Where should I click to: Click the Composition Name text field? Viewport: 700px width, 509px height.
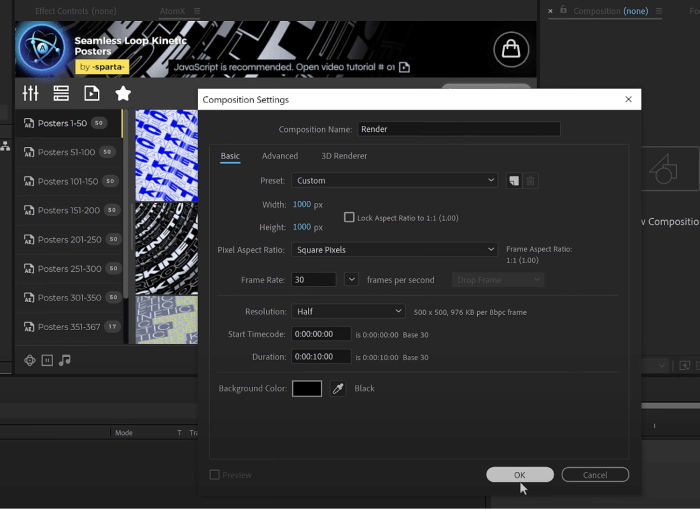[x=458, y=129]
